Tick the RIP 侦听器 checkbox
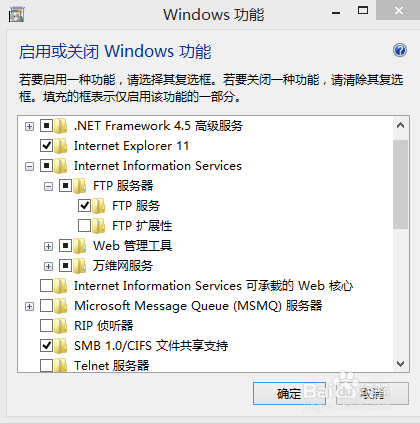The width and height of the screenshot is (420, 424). 46,326
